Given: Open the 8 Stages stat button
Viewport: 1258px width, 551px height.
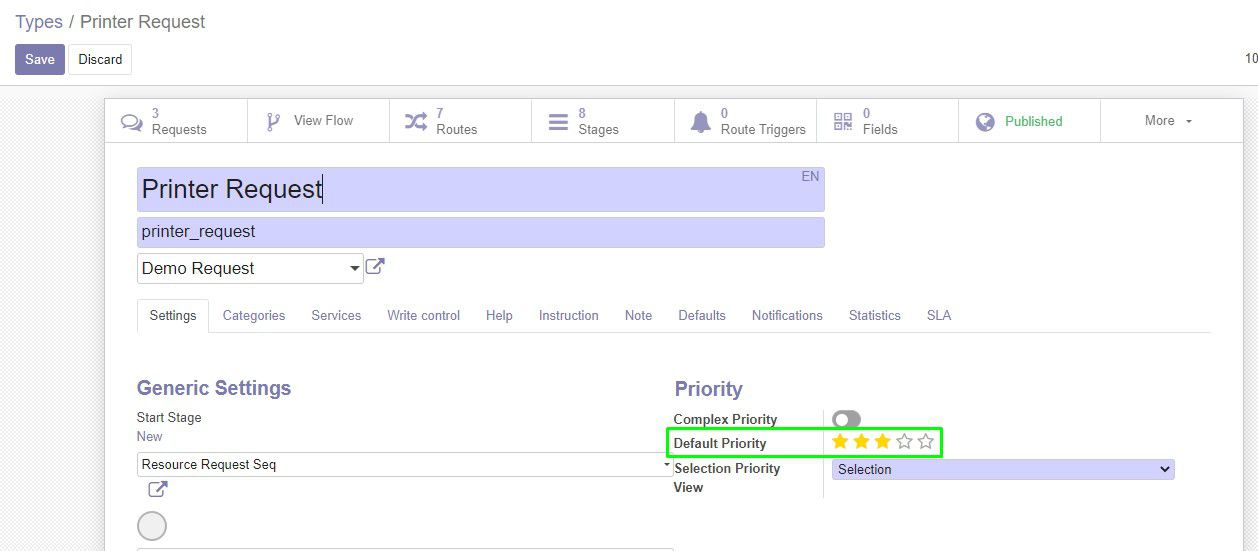Looking at the screenshot, I should tap(603, 121).
